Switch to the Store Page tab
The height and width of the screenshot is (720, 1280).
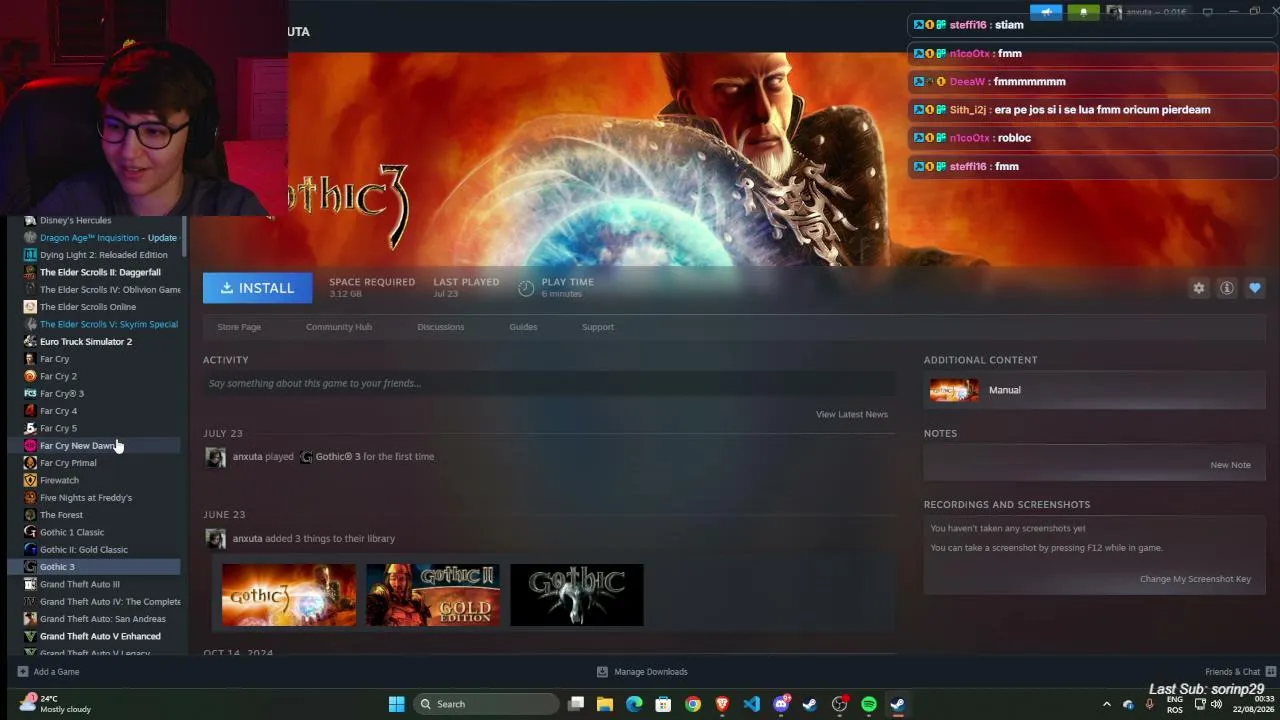coord(239,327)
